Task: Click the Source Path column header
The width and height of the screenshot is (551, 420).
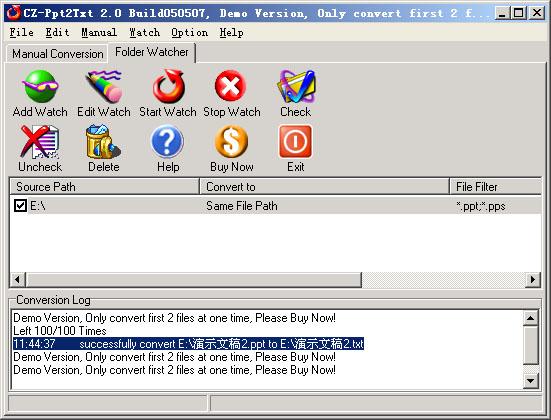Action: pos(104,187)
